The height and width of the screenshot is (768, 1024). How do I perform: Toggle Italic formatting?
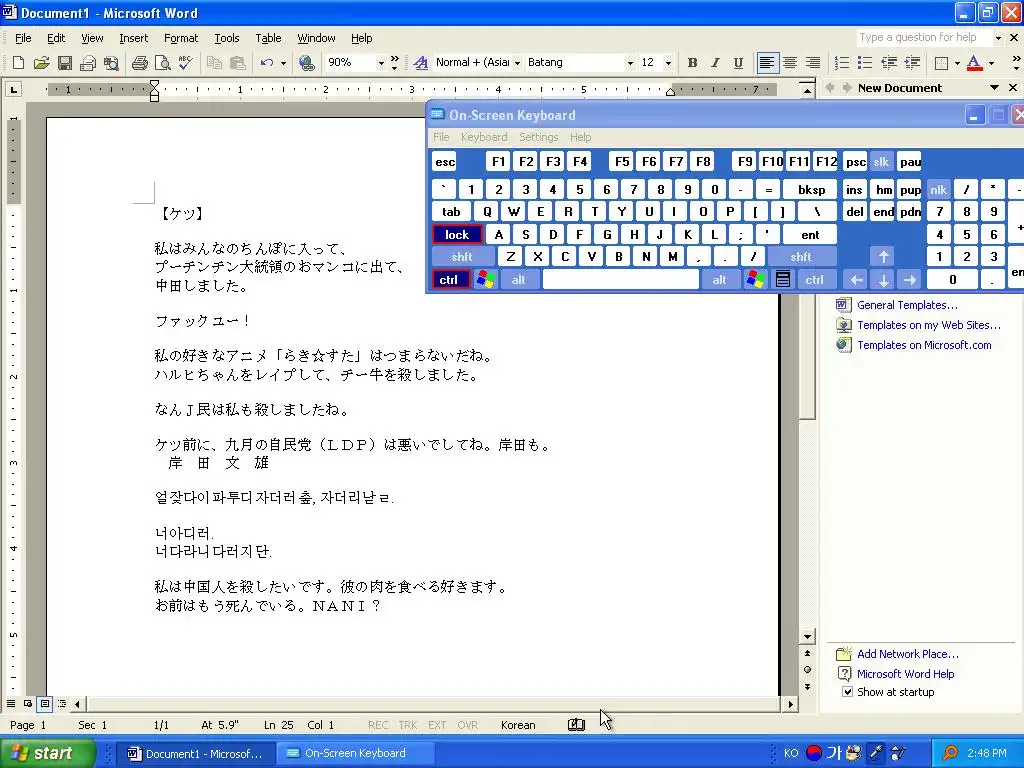pyautogui.click(x=715, y=63)
